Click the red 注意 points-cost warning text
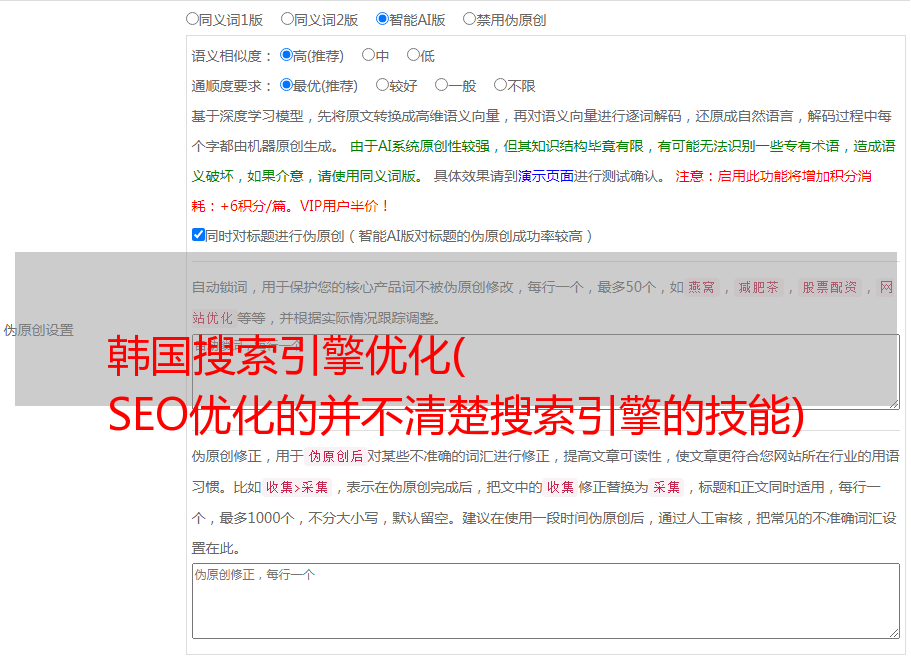Viewport: 911px width, 658px height. (x=532, y=191)
